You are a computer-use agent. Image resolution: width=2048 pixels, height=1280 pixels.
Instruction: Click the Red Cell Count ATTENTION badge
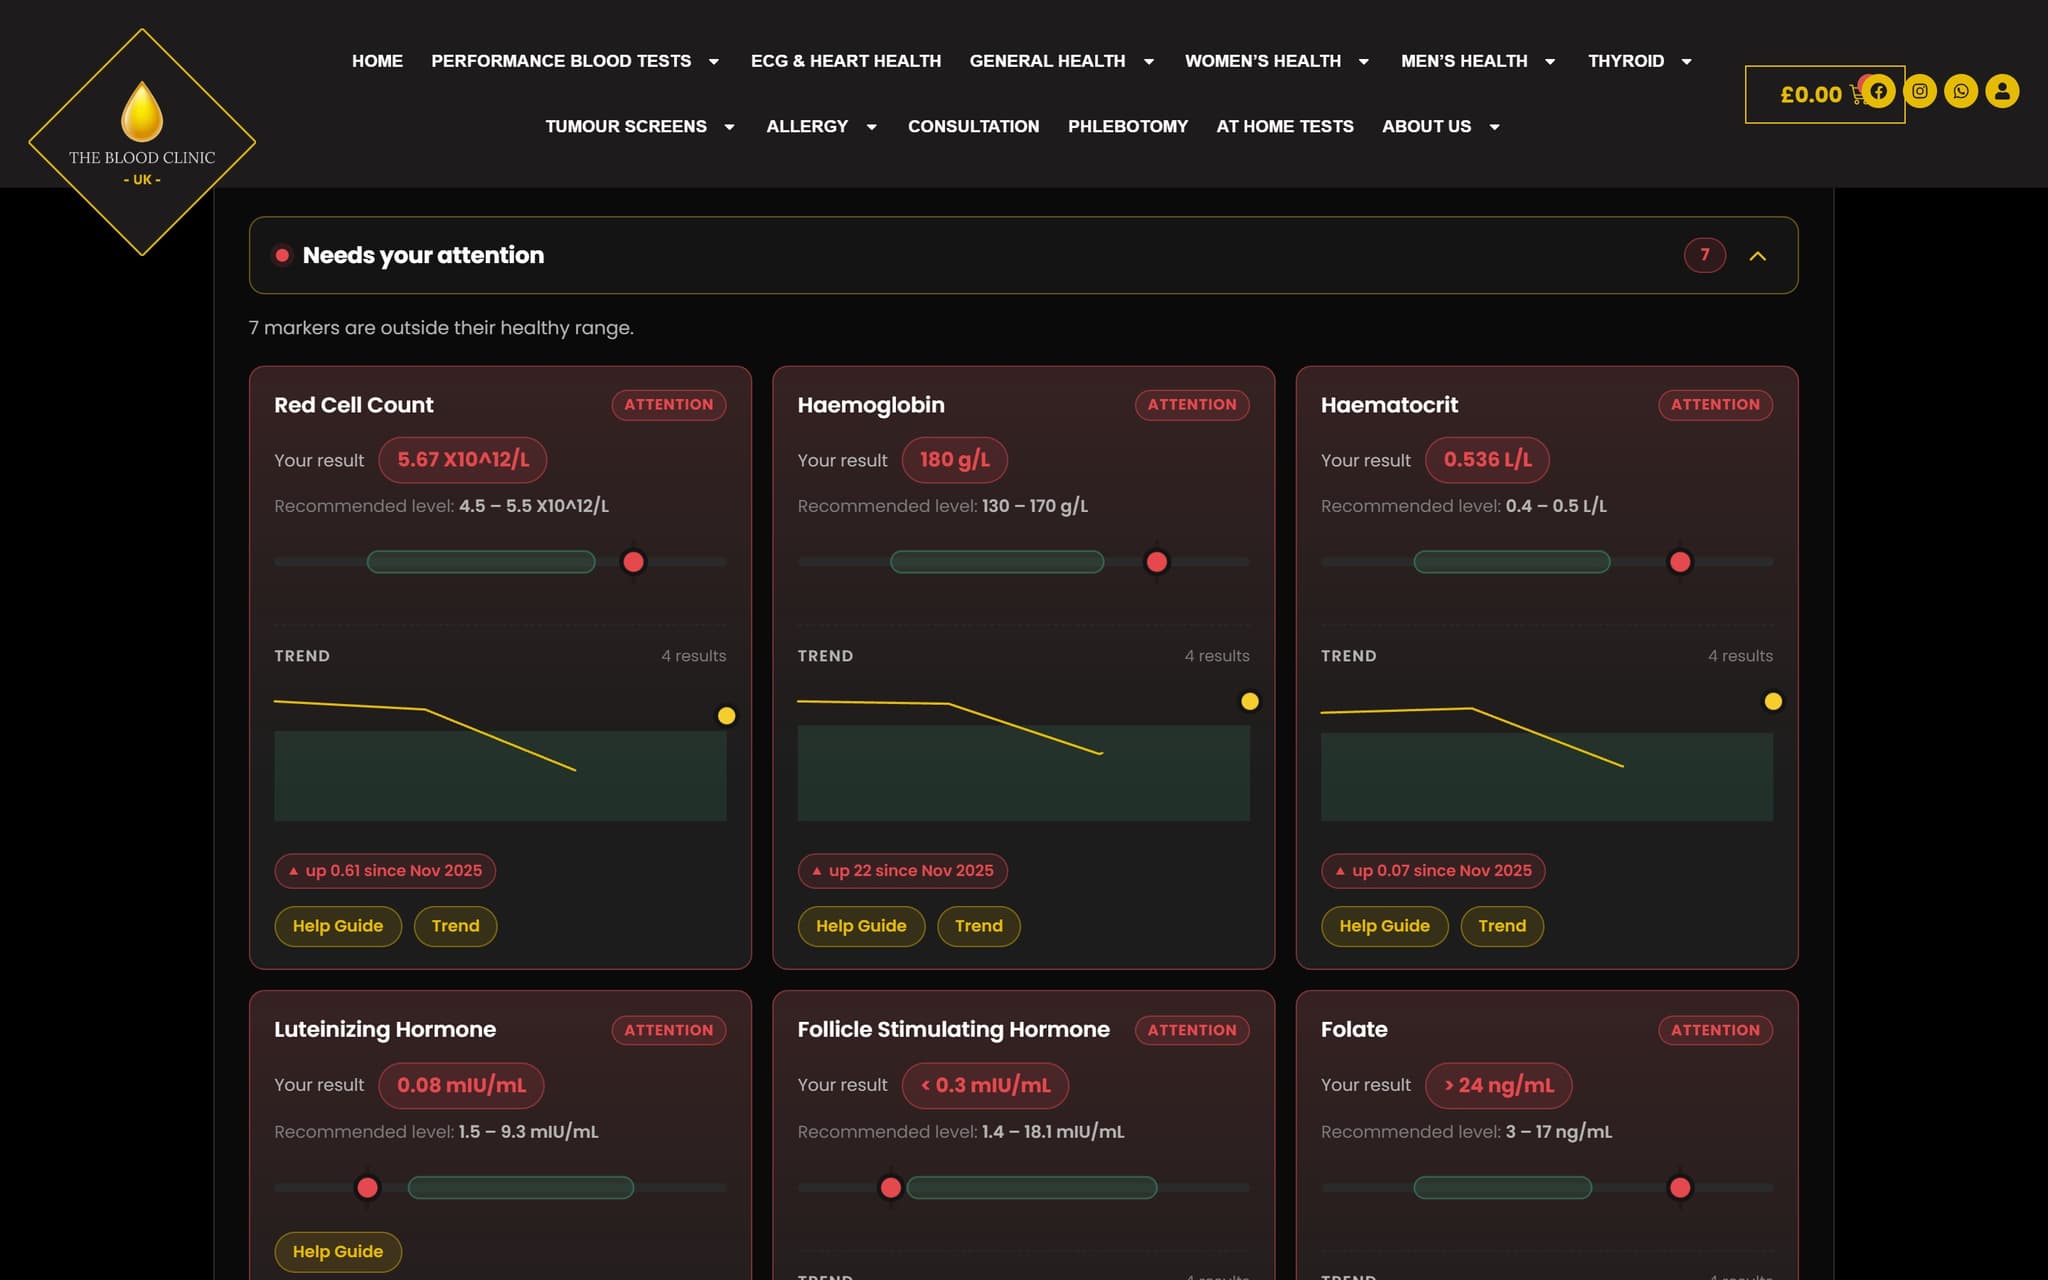click(669, 405)
